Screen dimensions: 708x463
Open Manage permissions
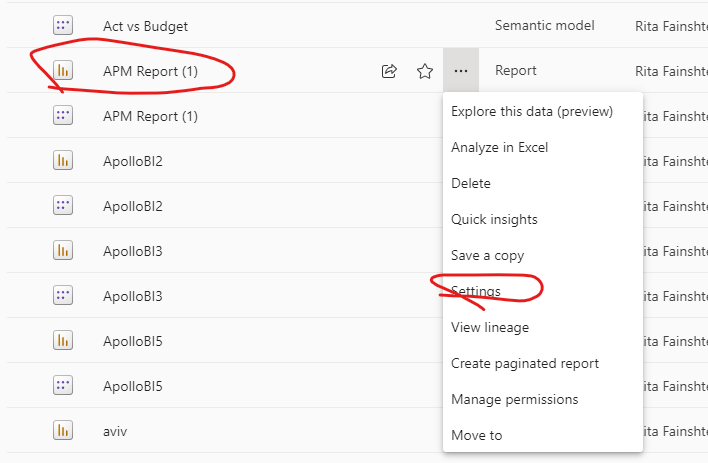(x=514, y=399)
